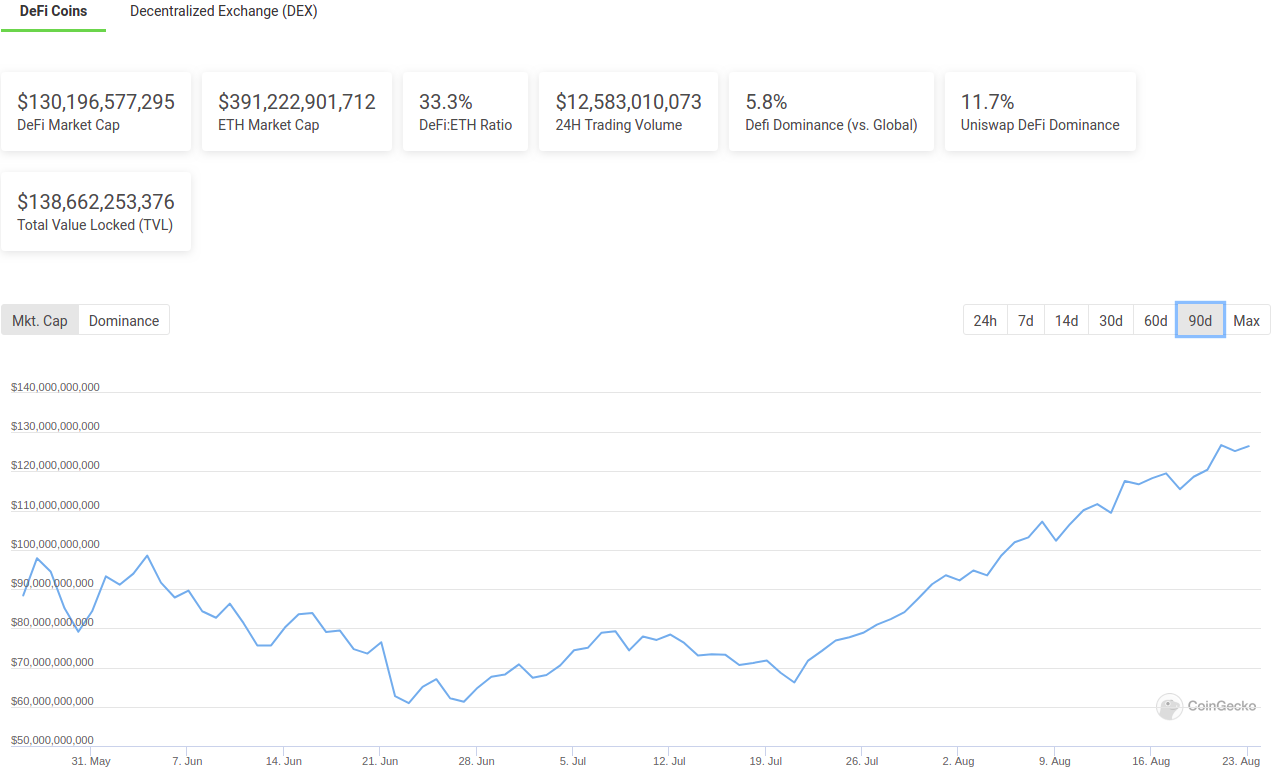Switch chart to Mkt. Cap view
The height and width of the screenshot is (776, 1273).
tap(39, 320)
